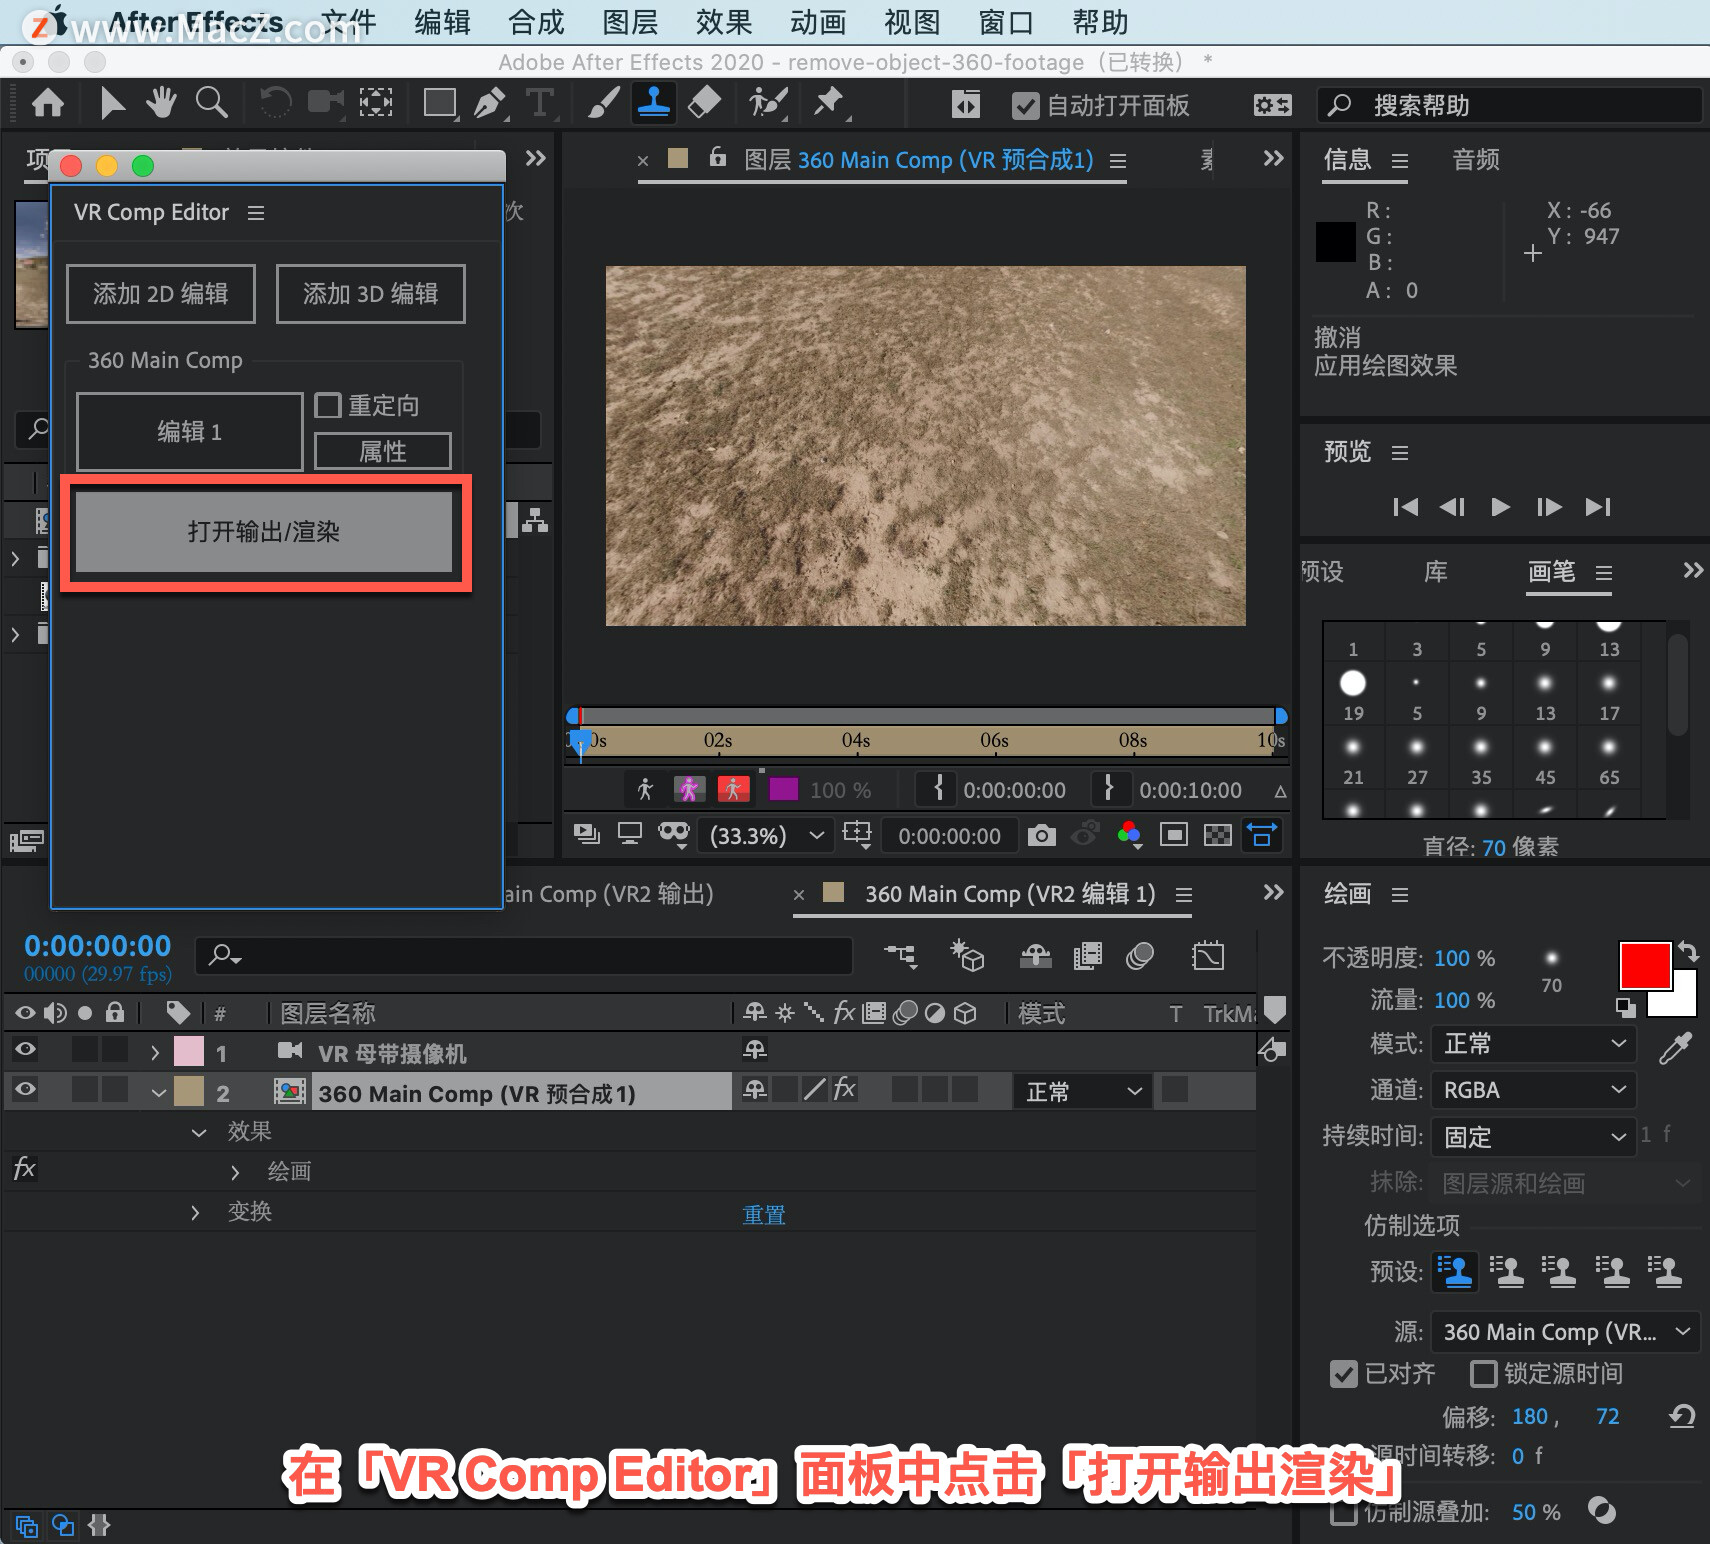Select the Selection arrow tool
The width and height of the screenshot is (1710, 1544).
[x=112, y=103]
